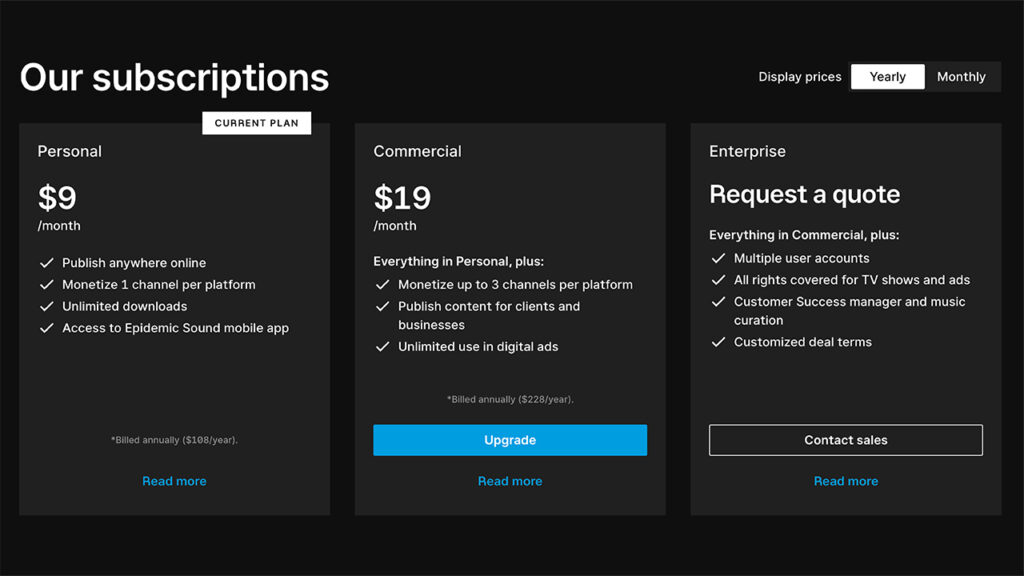Switch price display to Monthly
This screenshot has height=576, width=1024.
961,76
